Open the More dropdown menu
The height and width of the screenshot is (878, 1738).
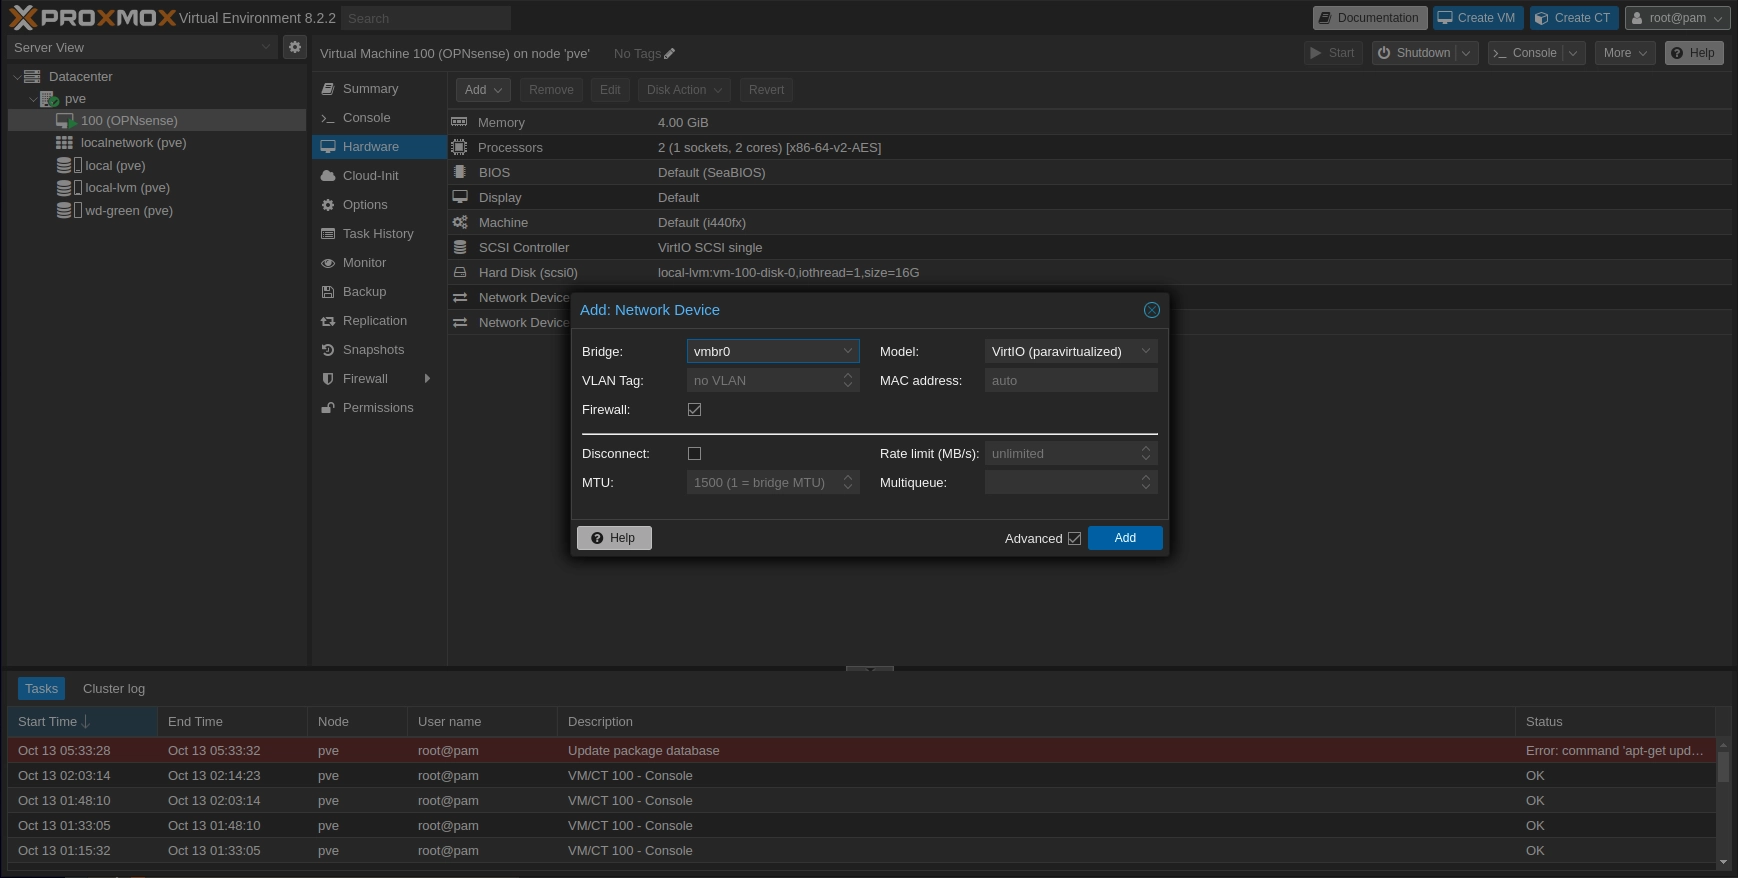[1625, 53]
